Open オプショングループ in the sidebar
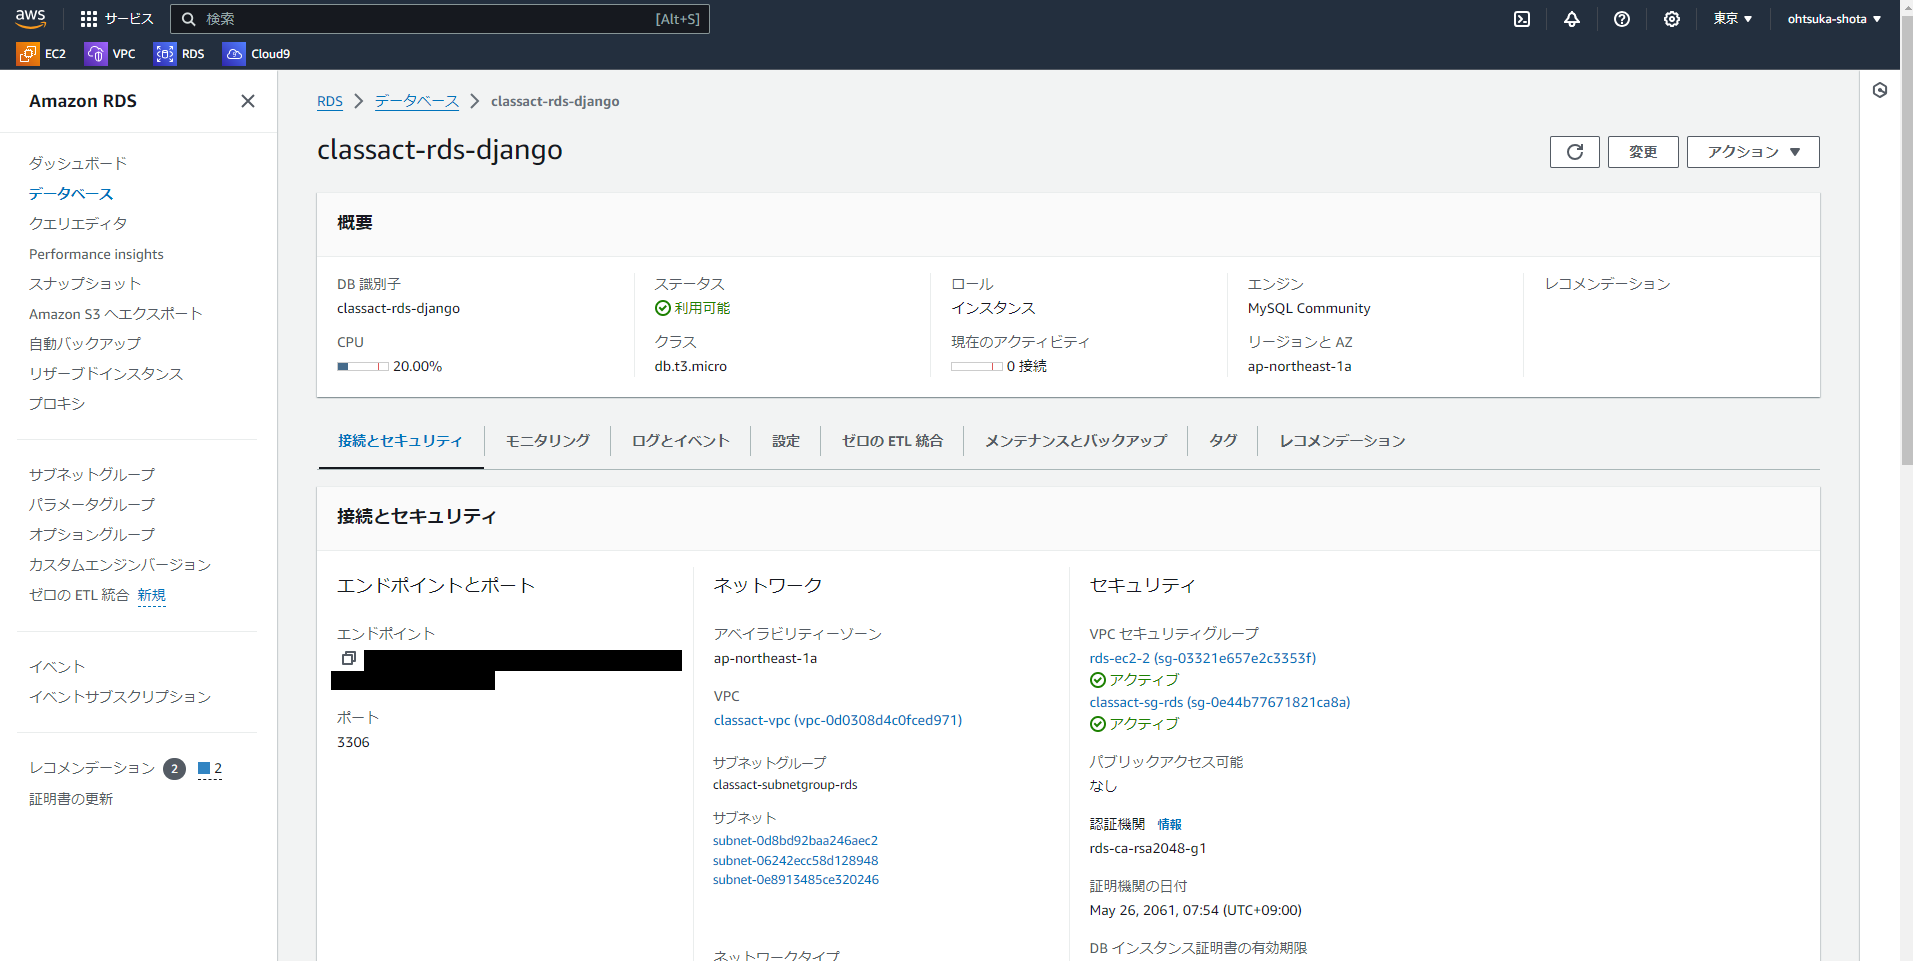1913x961 pixels. tap(92, 534)
